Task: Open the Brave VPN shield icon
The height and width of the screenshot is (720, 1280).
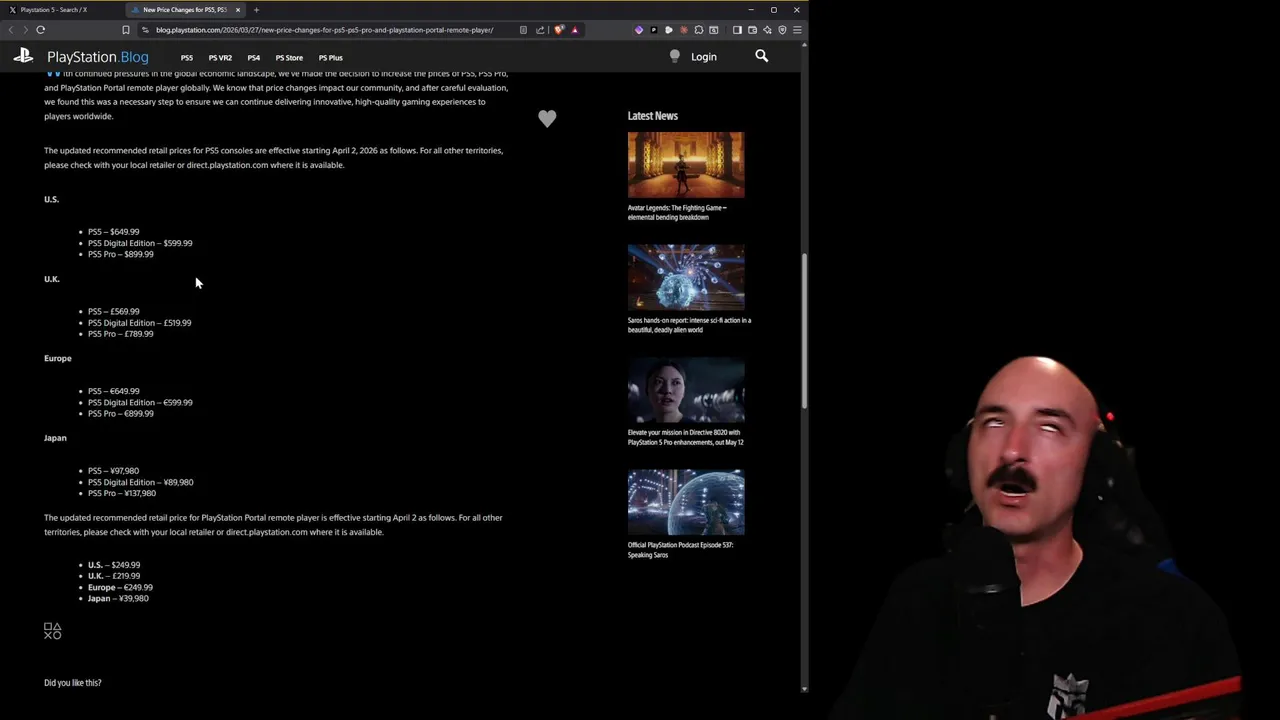Action: (782, 30)
